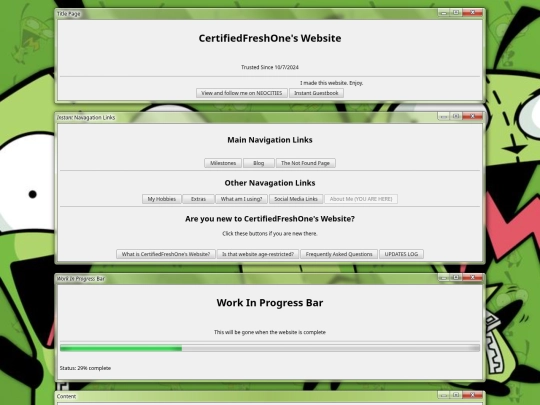
Task: Click the Trusted Since 10/7/2024 text
Action: coord(270,67)
